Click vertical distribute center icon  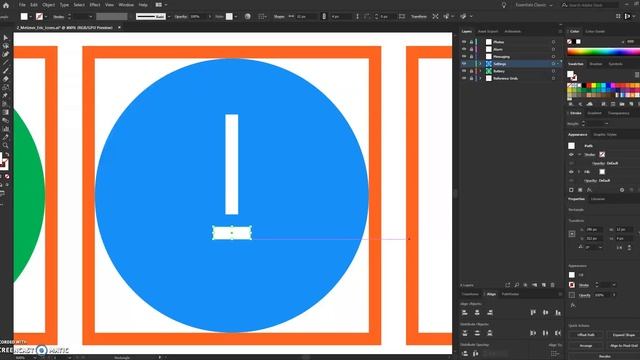point(477,333)
